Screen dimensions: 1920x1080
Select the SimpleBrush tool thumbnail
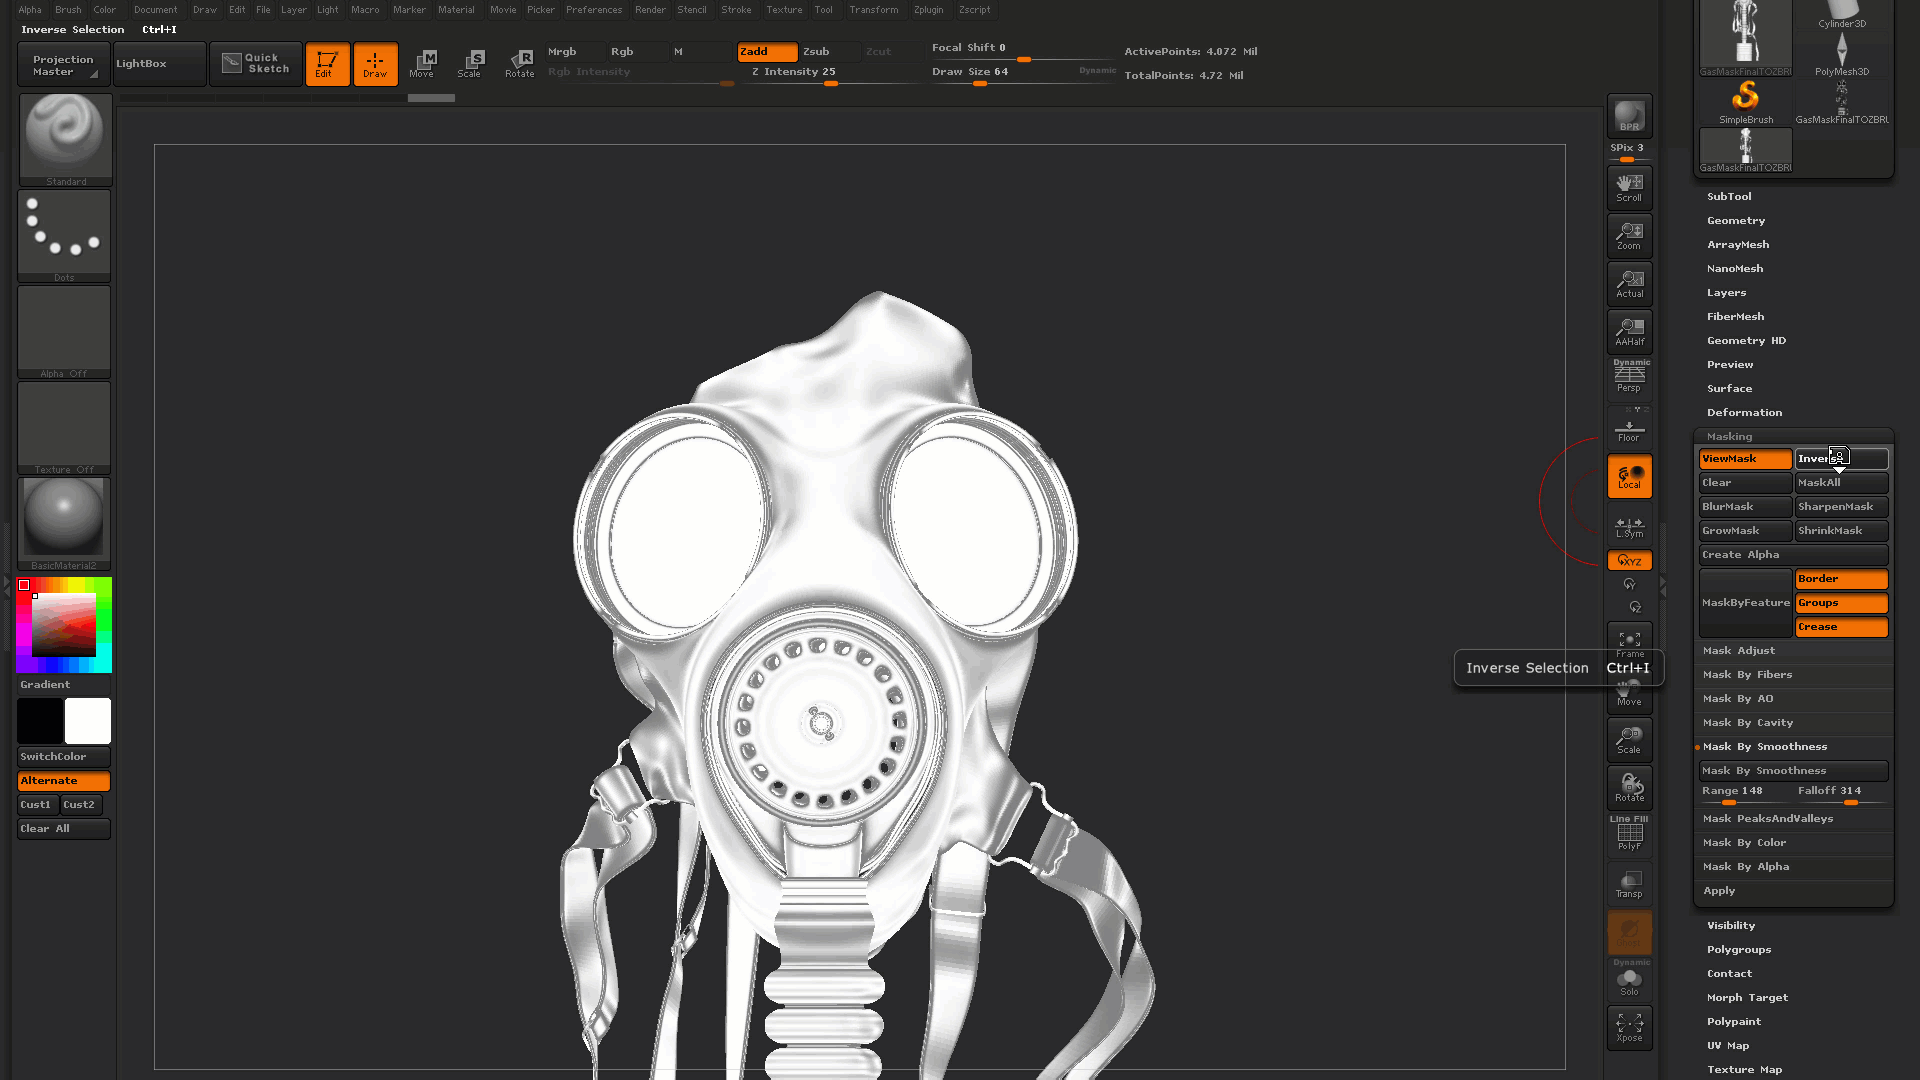click(1745, 101)
